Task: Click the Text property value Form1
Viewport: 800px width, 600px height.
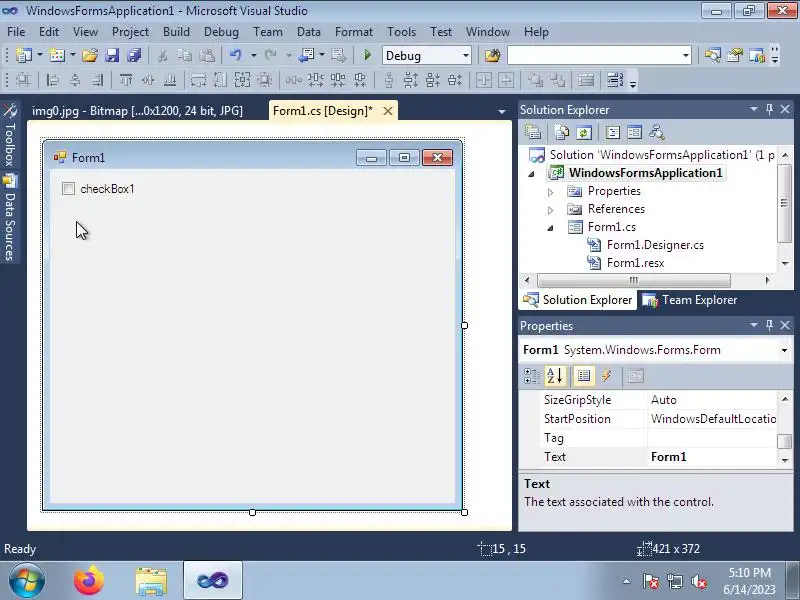Action: [712, 457]
